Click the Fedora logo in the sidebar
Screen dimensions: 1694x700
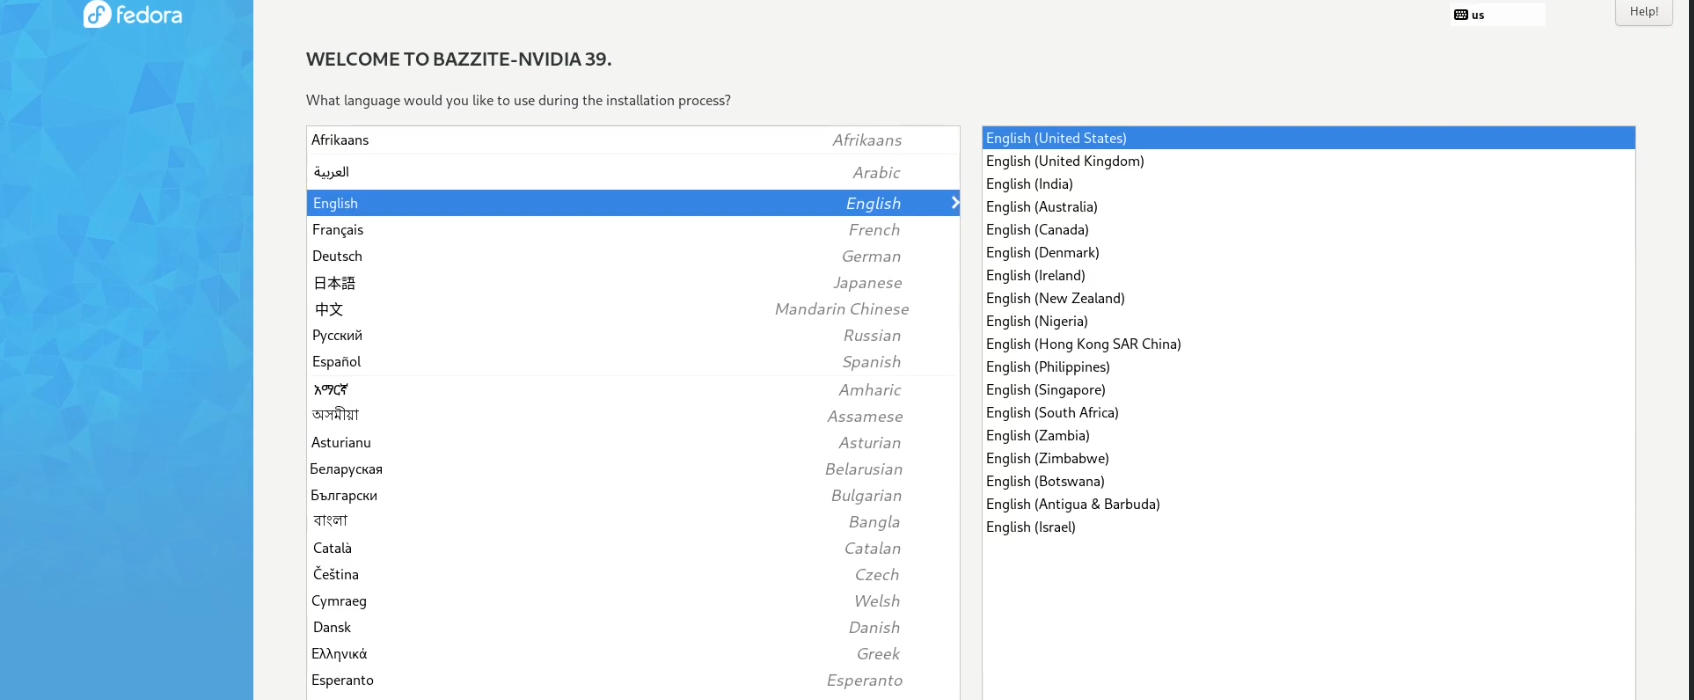point(133,14)
